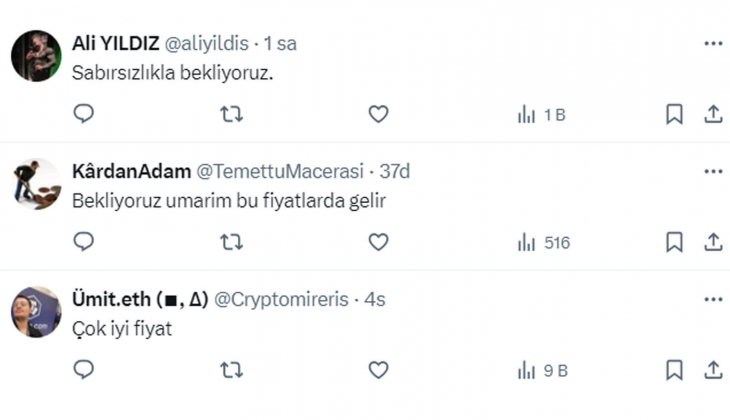Viewport: 730px width, 420px height.
Task: Retweet Ali YILDIZ's tweet
Action: coord(231,114)
